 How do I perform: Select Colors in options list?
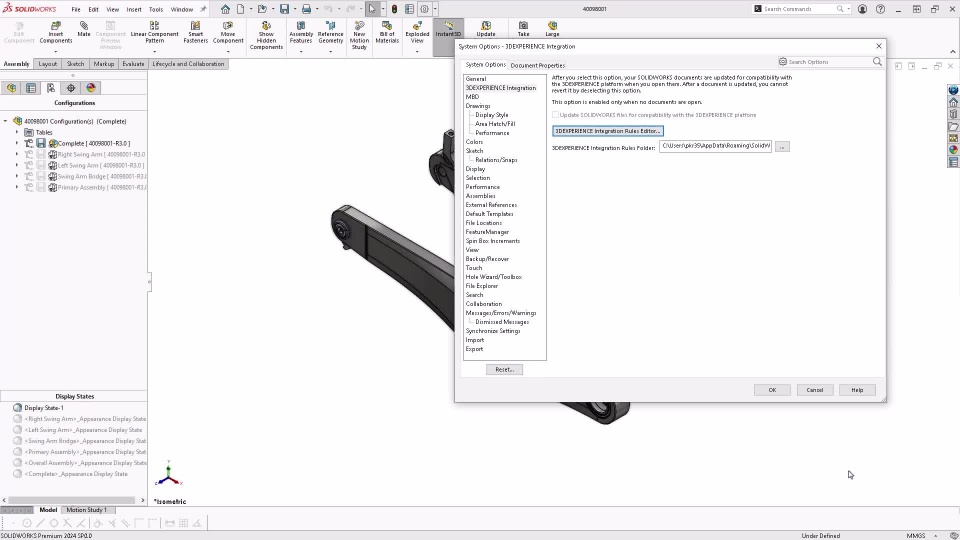coord(474,142)
